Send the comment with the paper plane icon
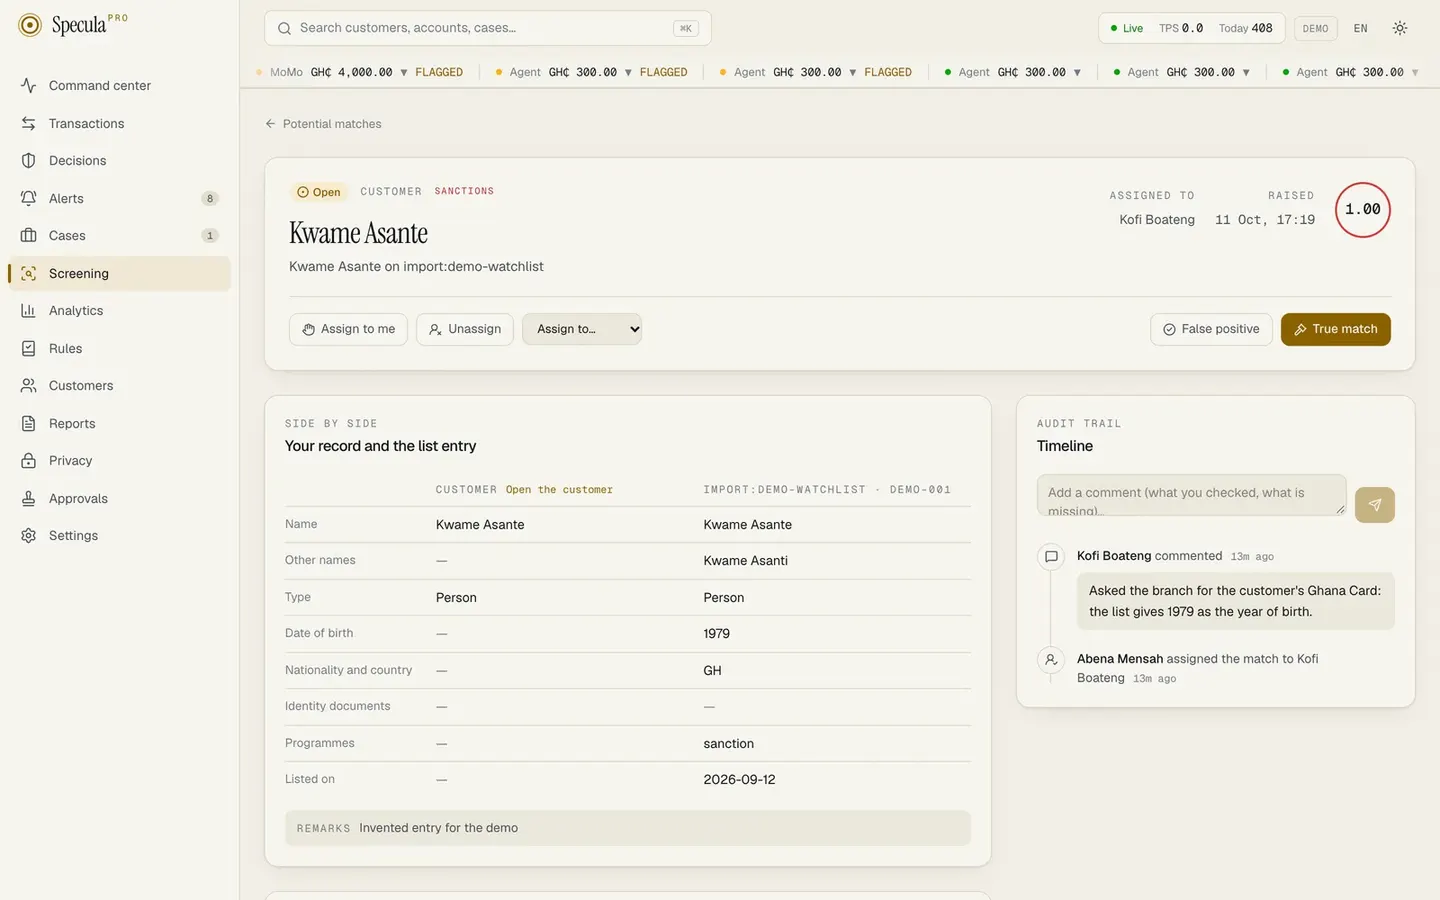Viewport: 1440px width, 900px height. coord(1375,505)
